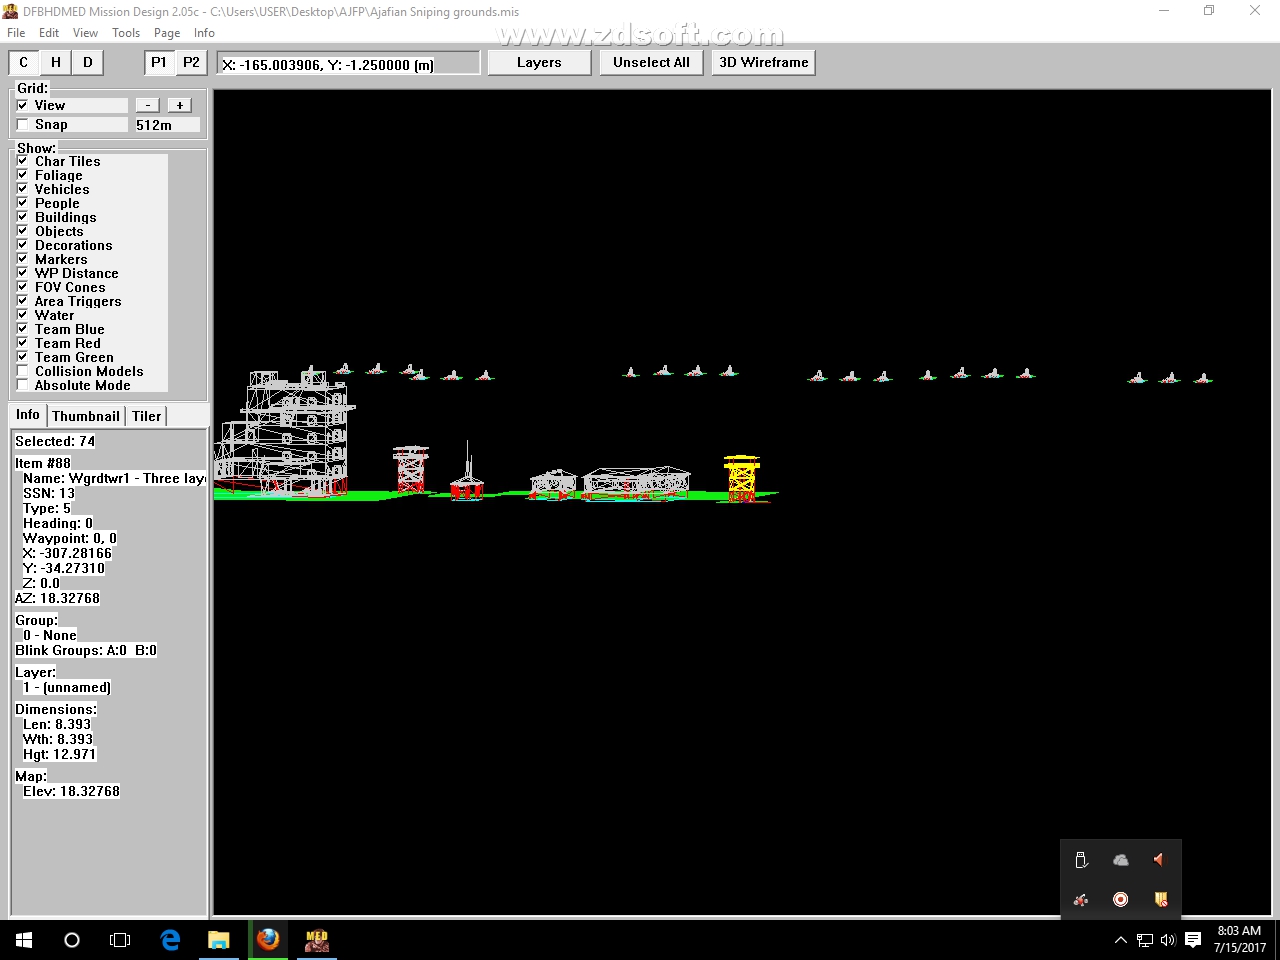The height and width of the screenshot is (960, 1280).
Task: Toggle Area Triggers checkbox
Action: pyautogui.click(x=23, y=301)
